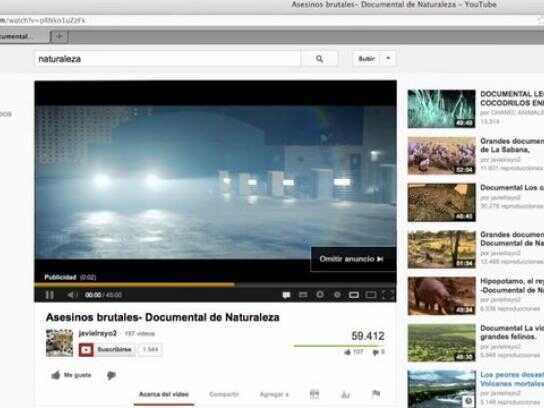Open the Hipopotamo documentary thumbnail
This screenshot has height=408, width=544.
[x=441, y=296]
